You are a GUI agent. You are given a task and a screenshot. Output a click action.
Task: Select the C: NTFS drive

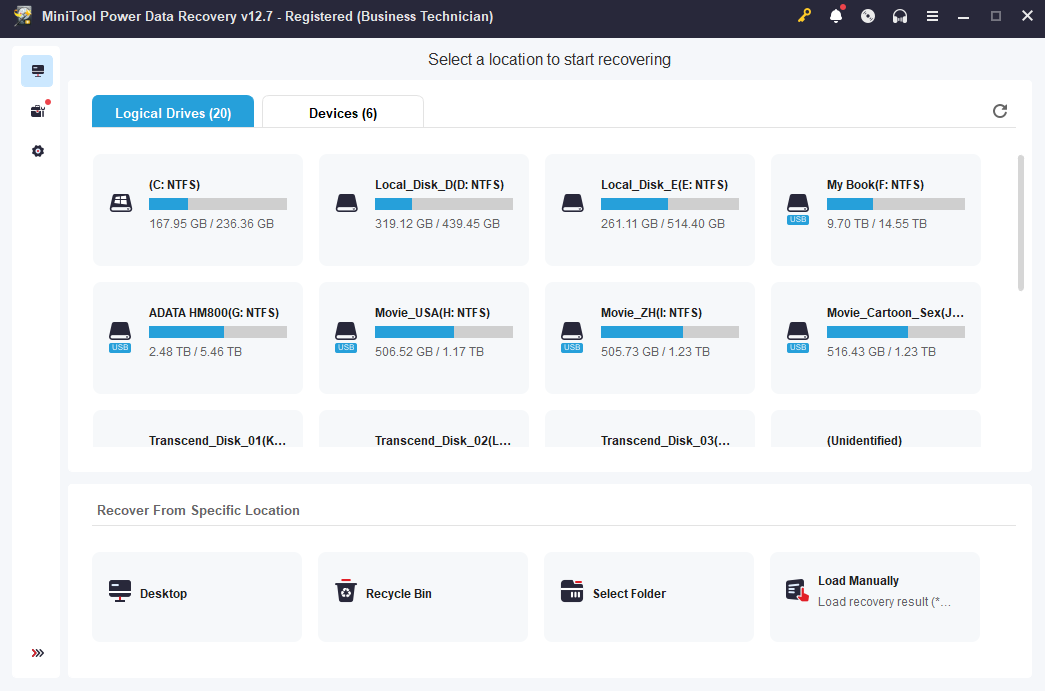[x=198, y=210]
